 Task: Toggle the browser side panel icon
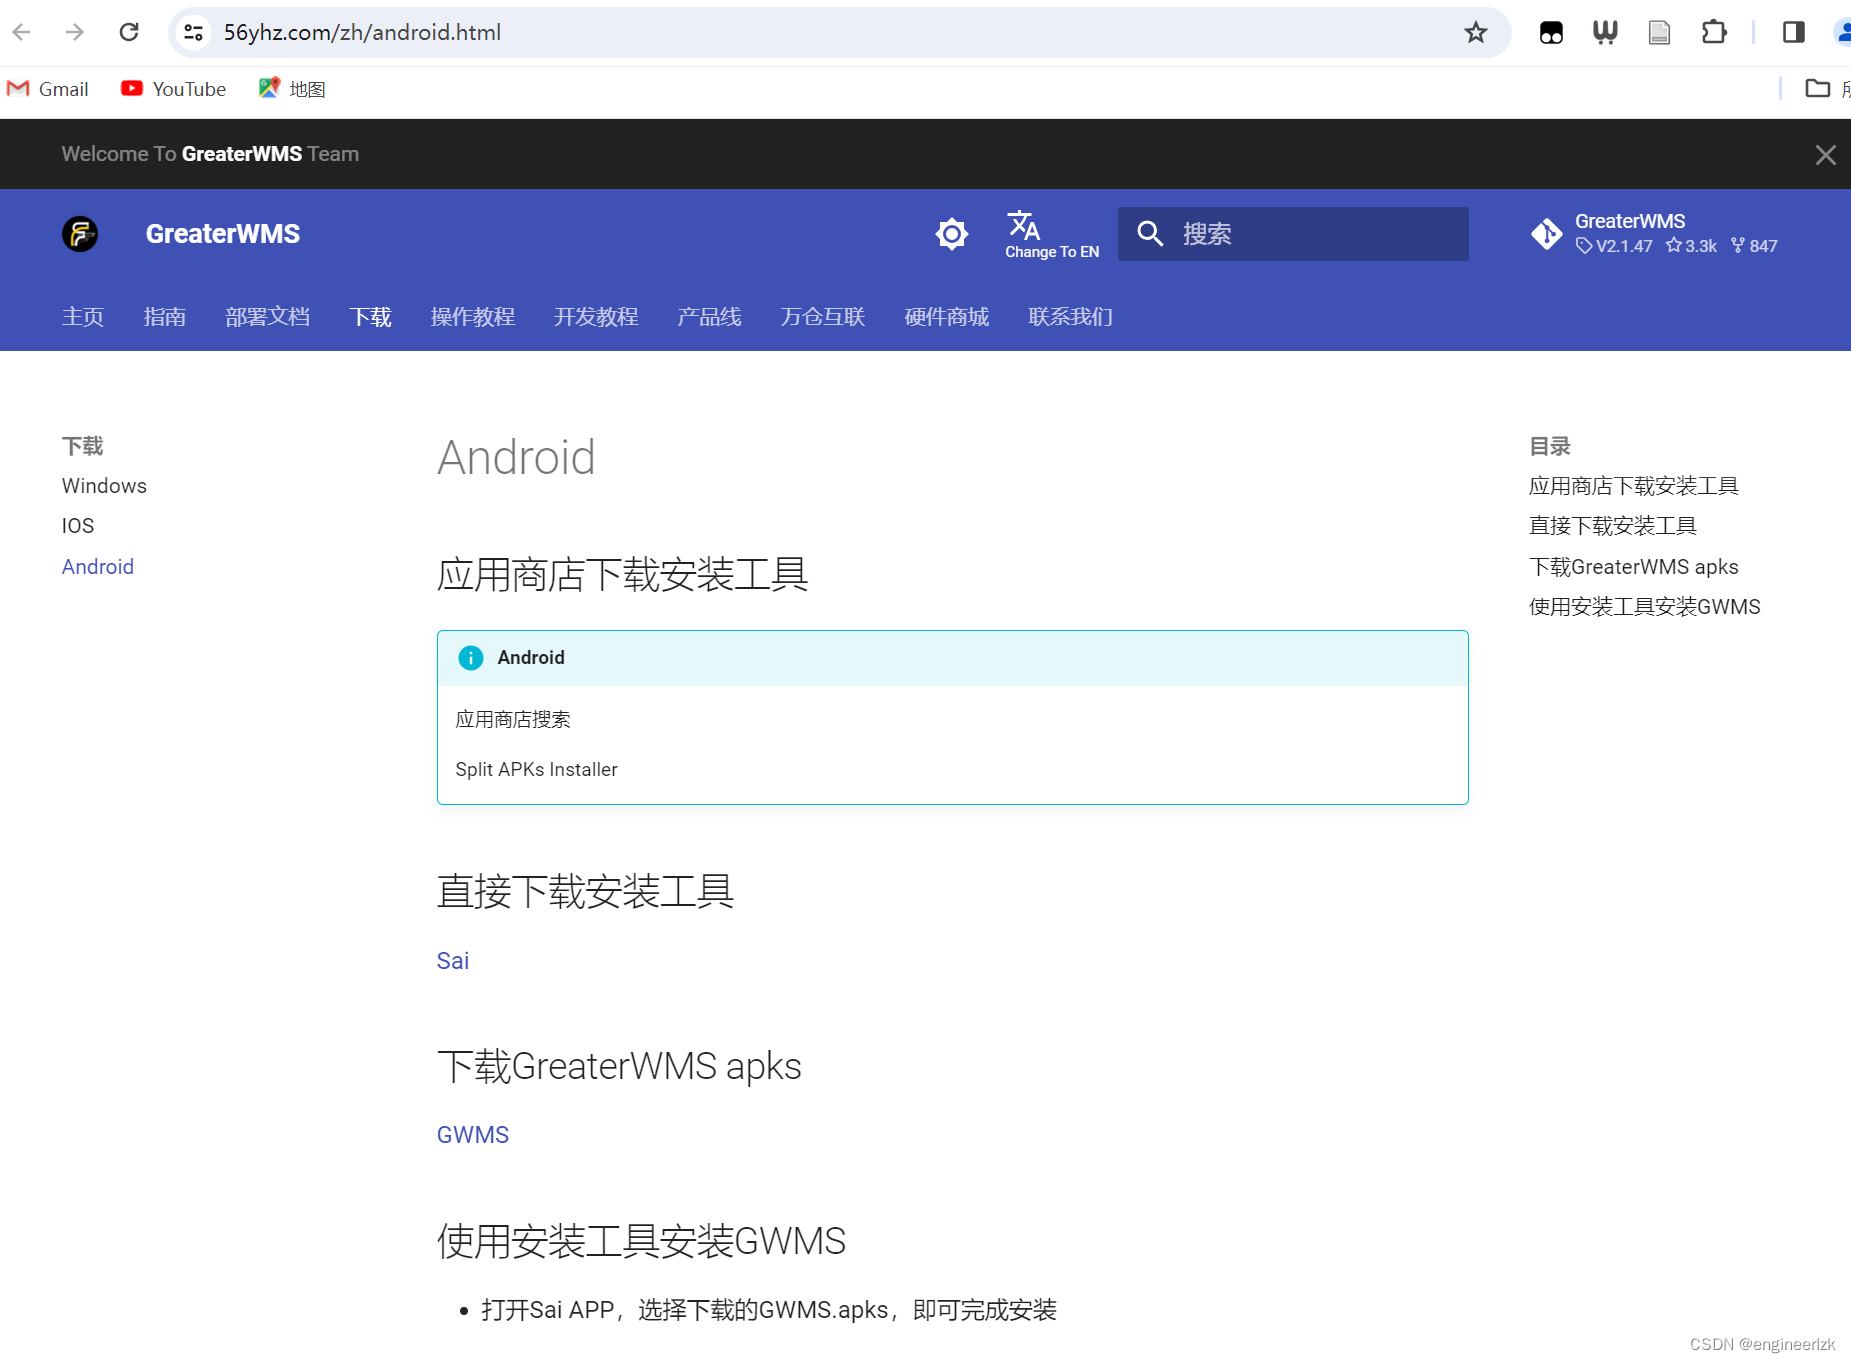1794,32
